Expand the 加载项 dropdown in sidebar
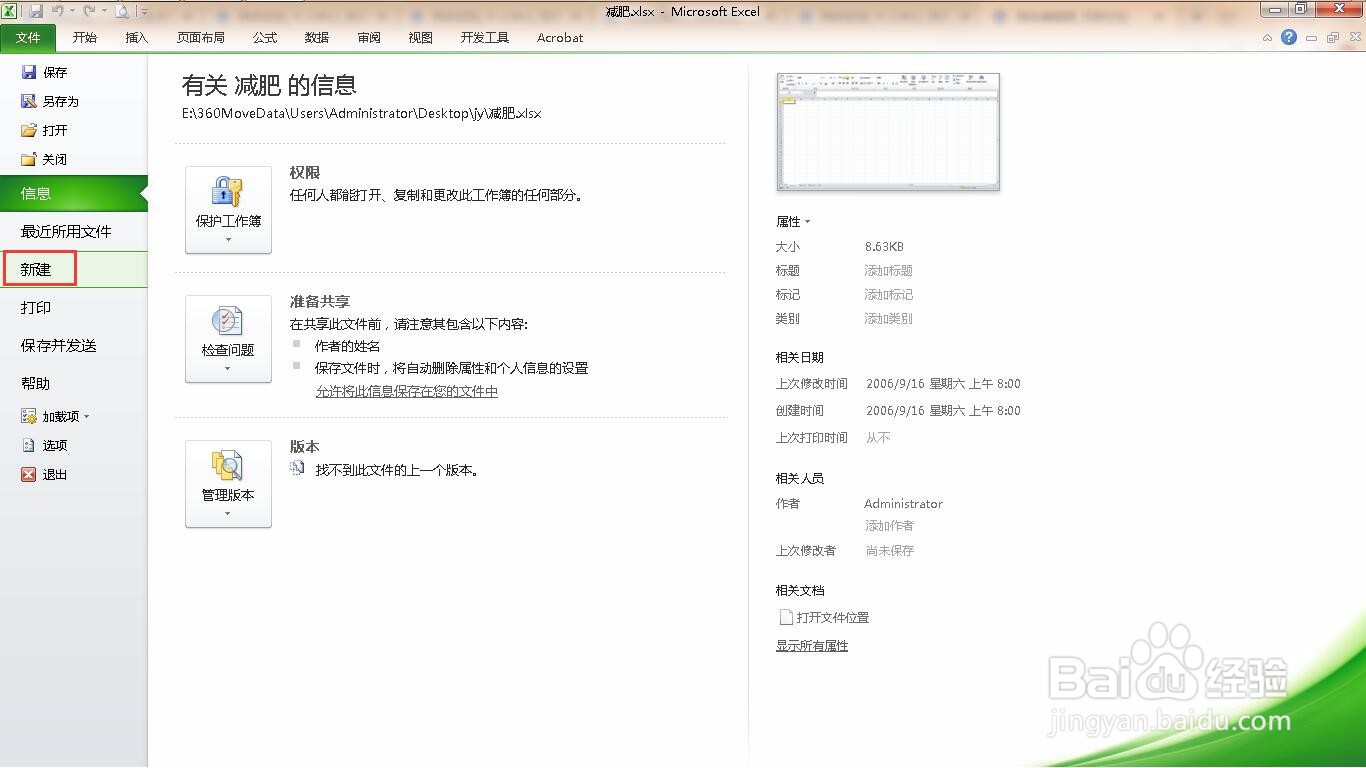1366x768 pixels. pos(56,416)
